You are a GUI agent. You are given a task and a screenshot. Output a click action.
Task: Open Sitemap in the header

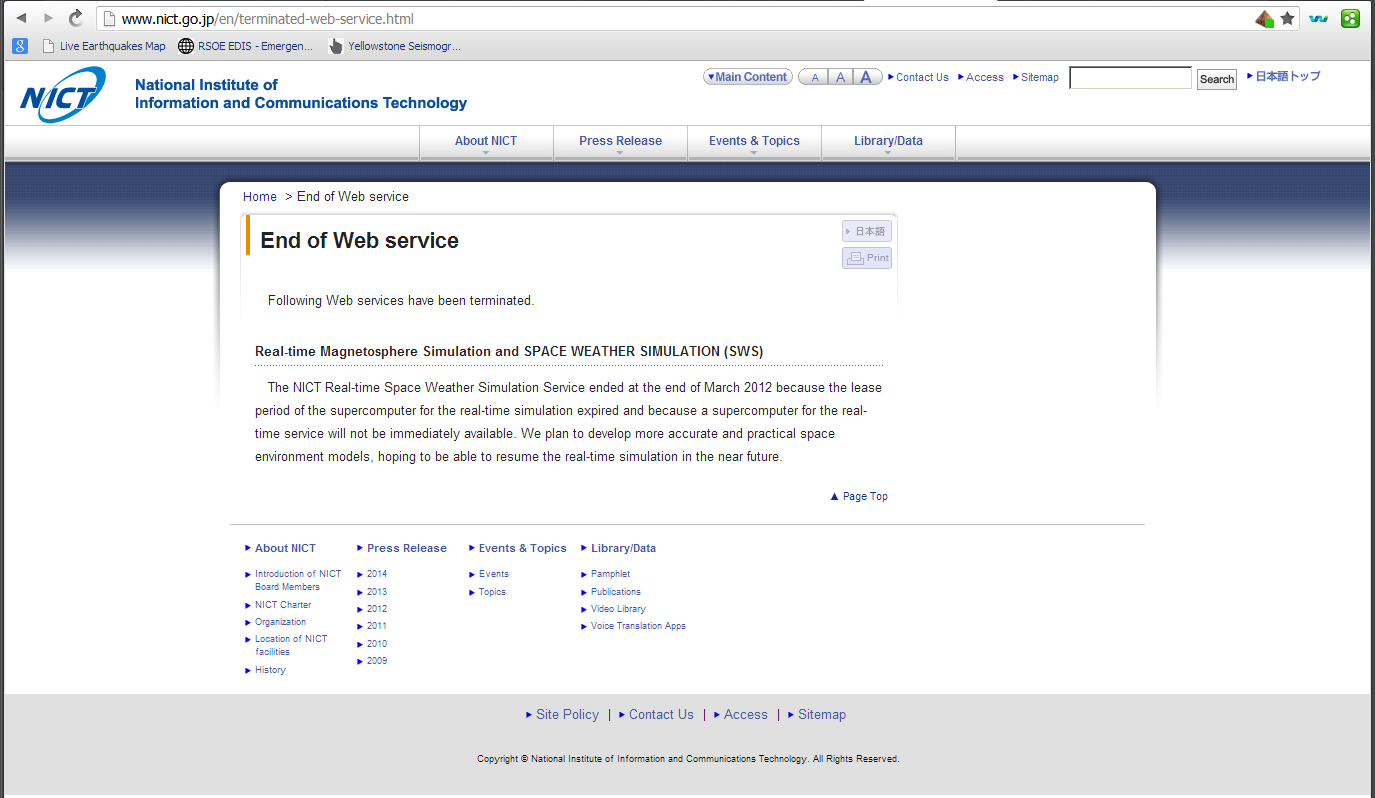[x=1040, y=77]
